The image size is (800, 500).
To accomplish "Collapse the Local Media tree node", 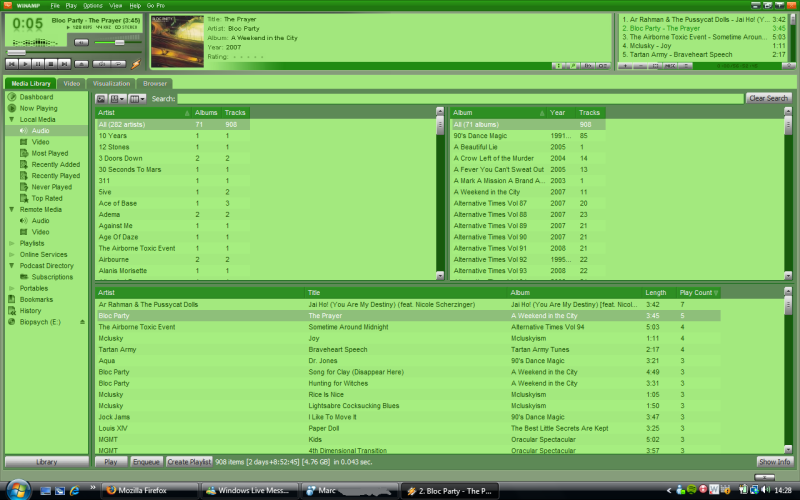I will tap(11, 119).
